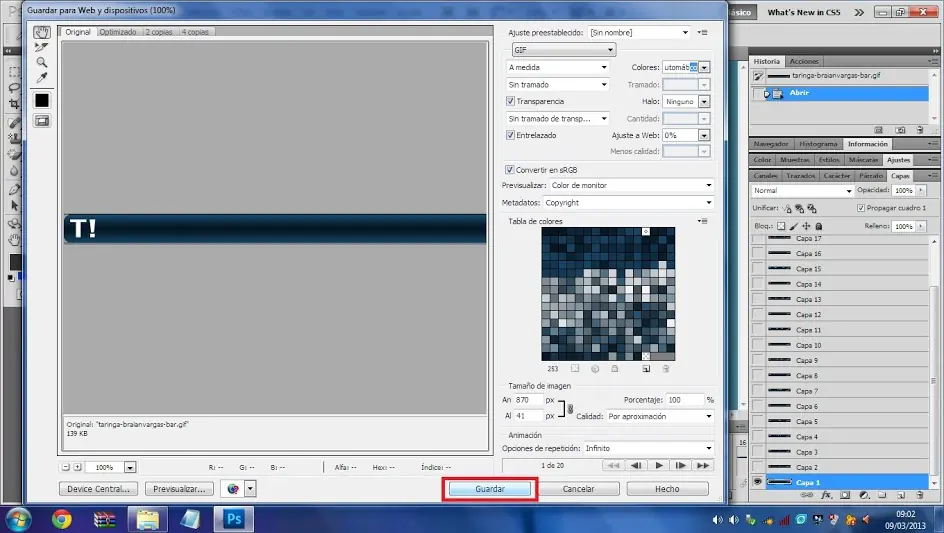Jump to first animation frame
Image resolution: width=944 pixels, height=533 pixels.
613,466
